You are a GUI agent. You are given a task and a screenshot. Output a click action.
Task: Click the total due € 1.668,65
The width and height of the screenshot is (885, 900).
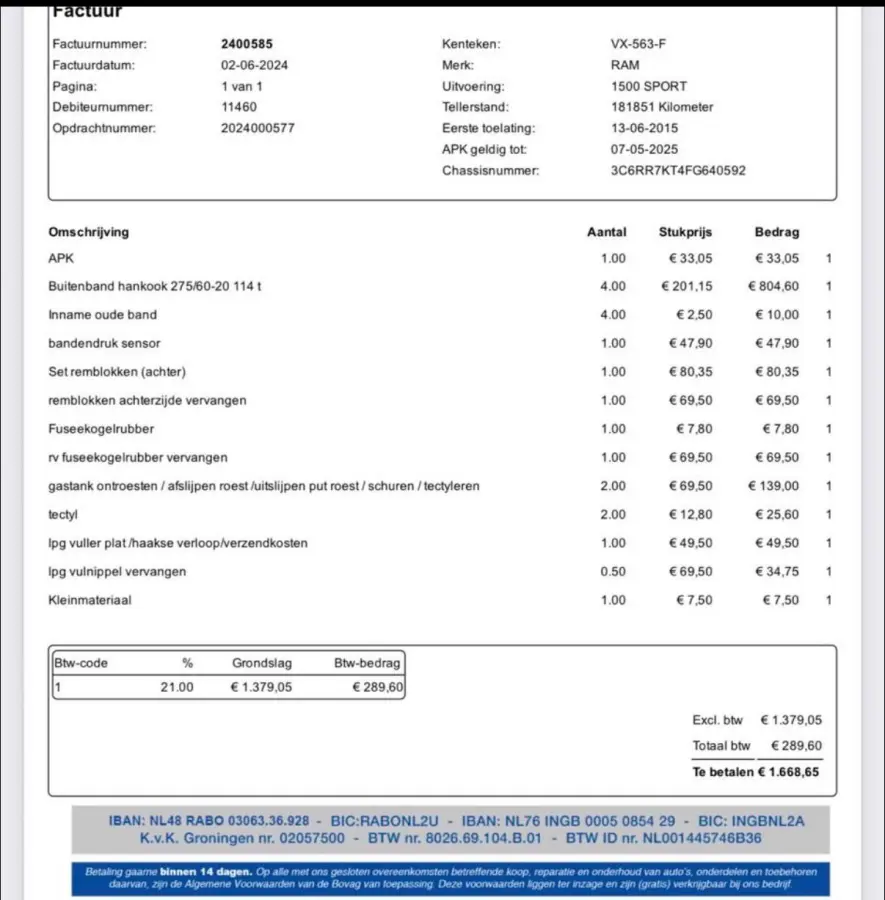coord(788,773)
